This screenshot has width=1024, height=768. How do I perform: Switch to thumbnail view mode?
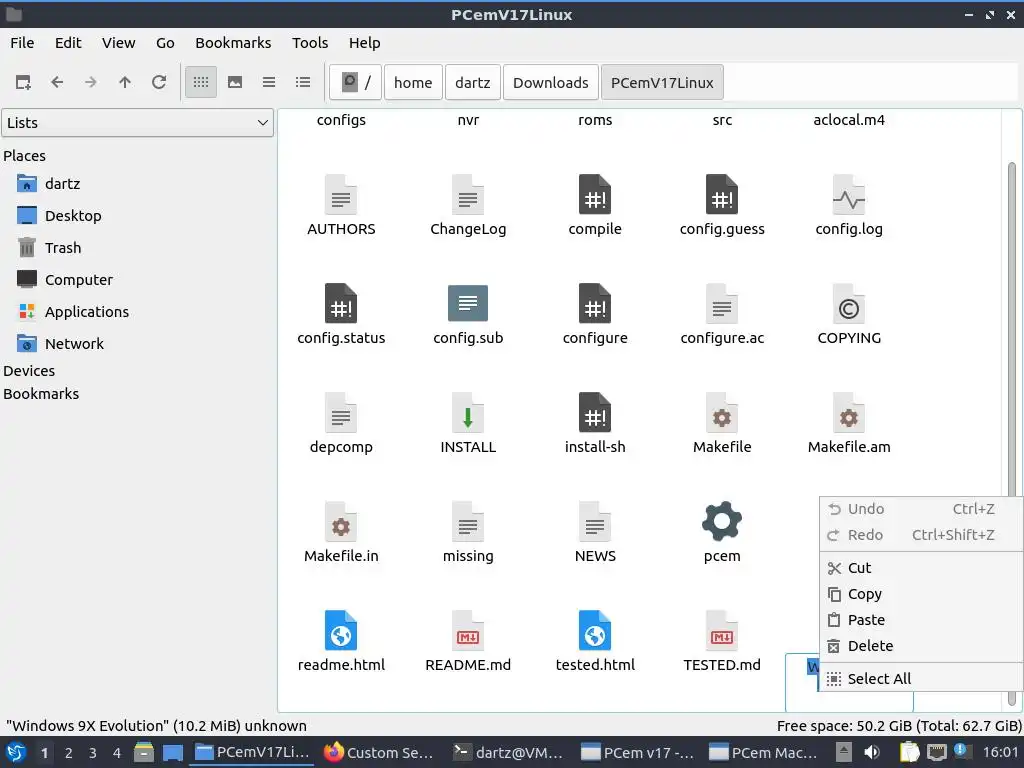coord(234,82)
